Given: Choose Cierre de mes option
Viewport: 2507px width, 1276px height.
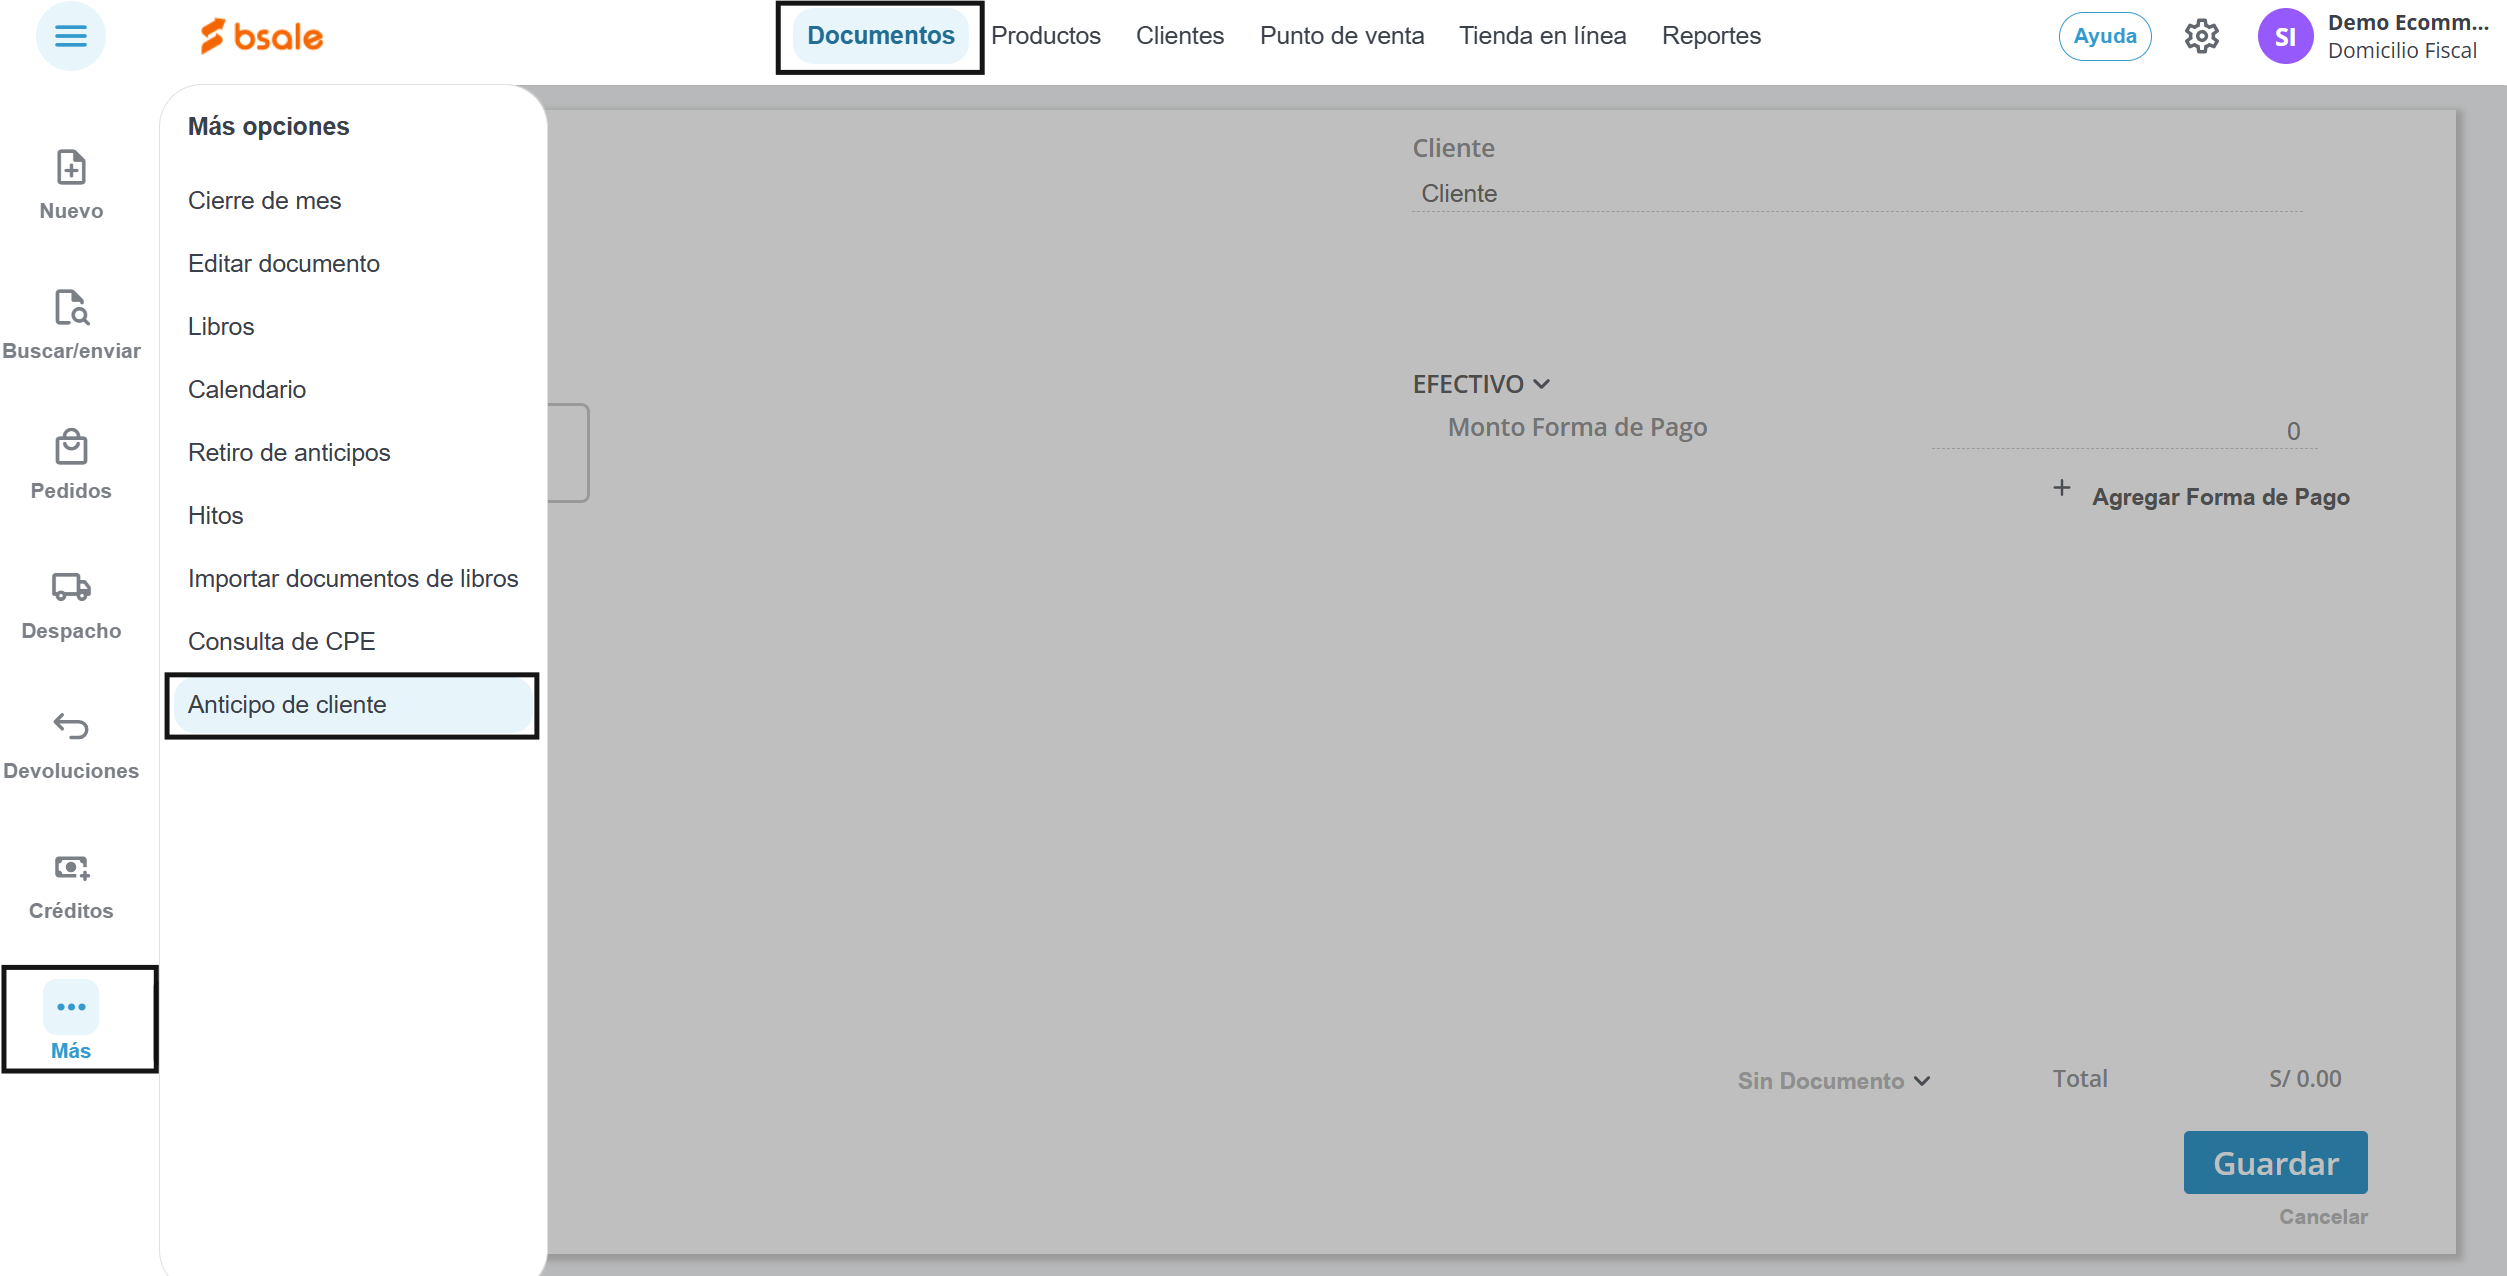Looking at the screenshot, I should point(264,201).
